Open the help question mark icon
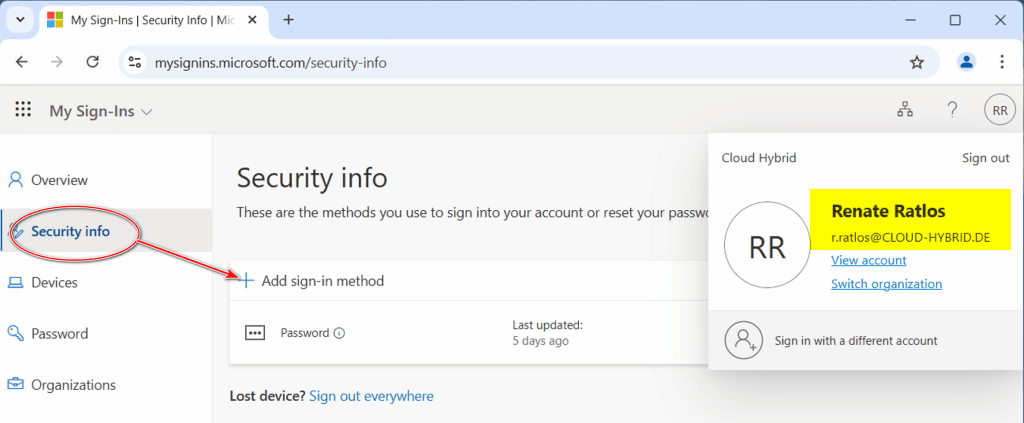The image size is (1024, 423). 953,110
